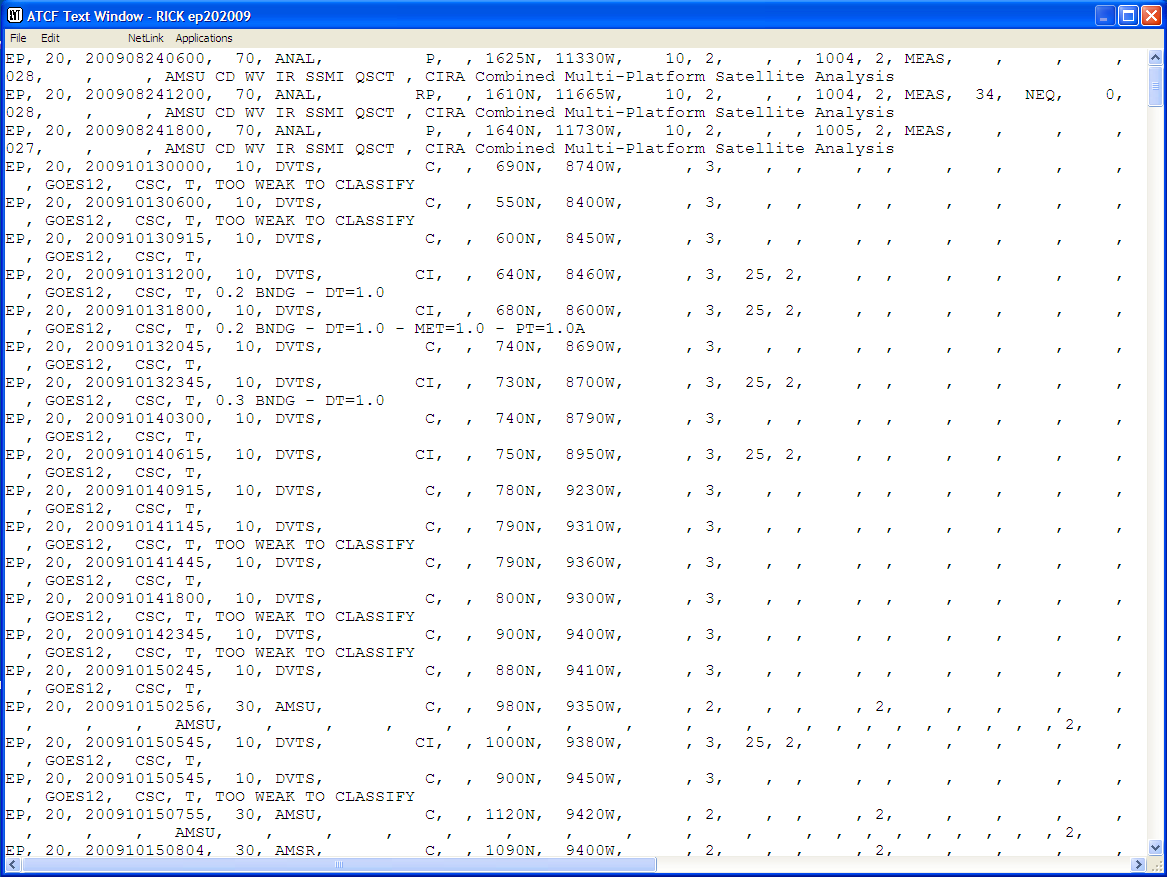The image size is (1167, 877).
Task: Click the vertical scrollbar up arrow
Action: coord(1156,57)
